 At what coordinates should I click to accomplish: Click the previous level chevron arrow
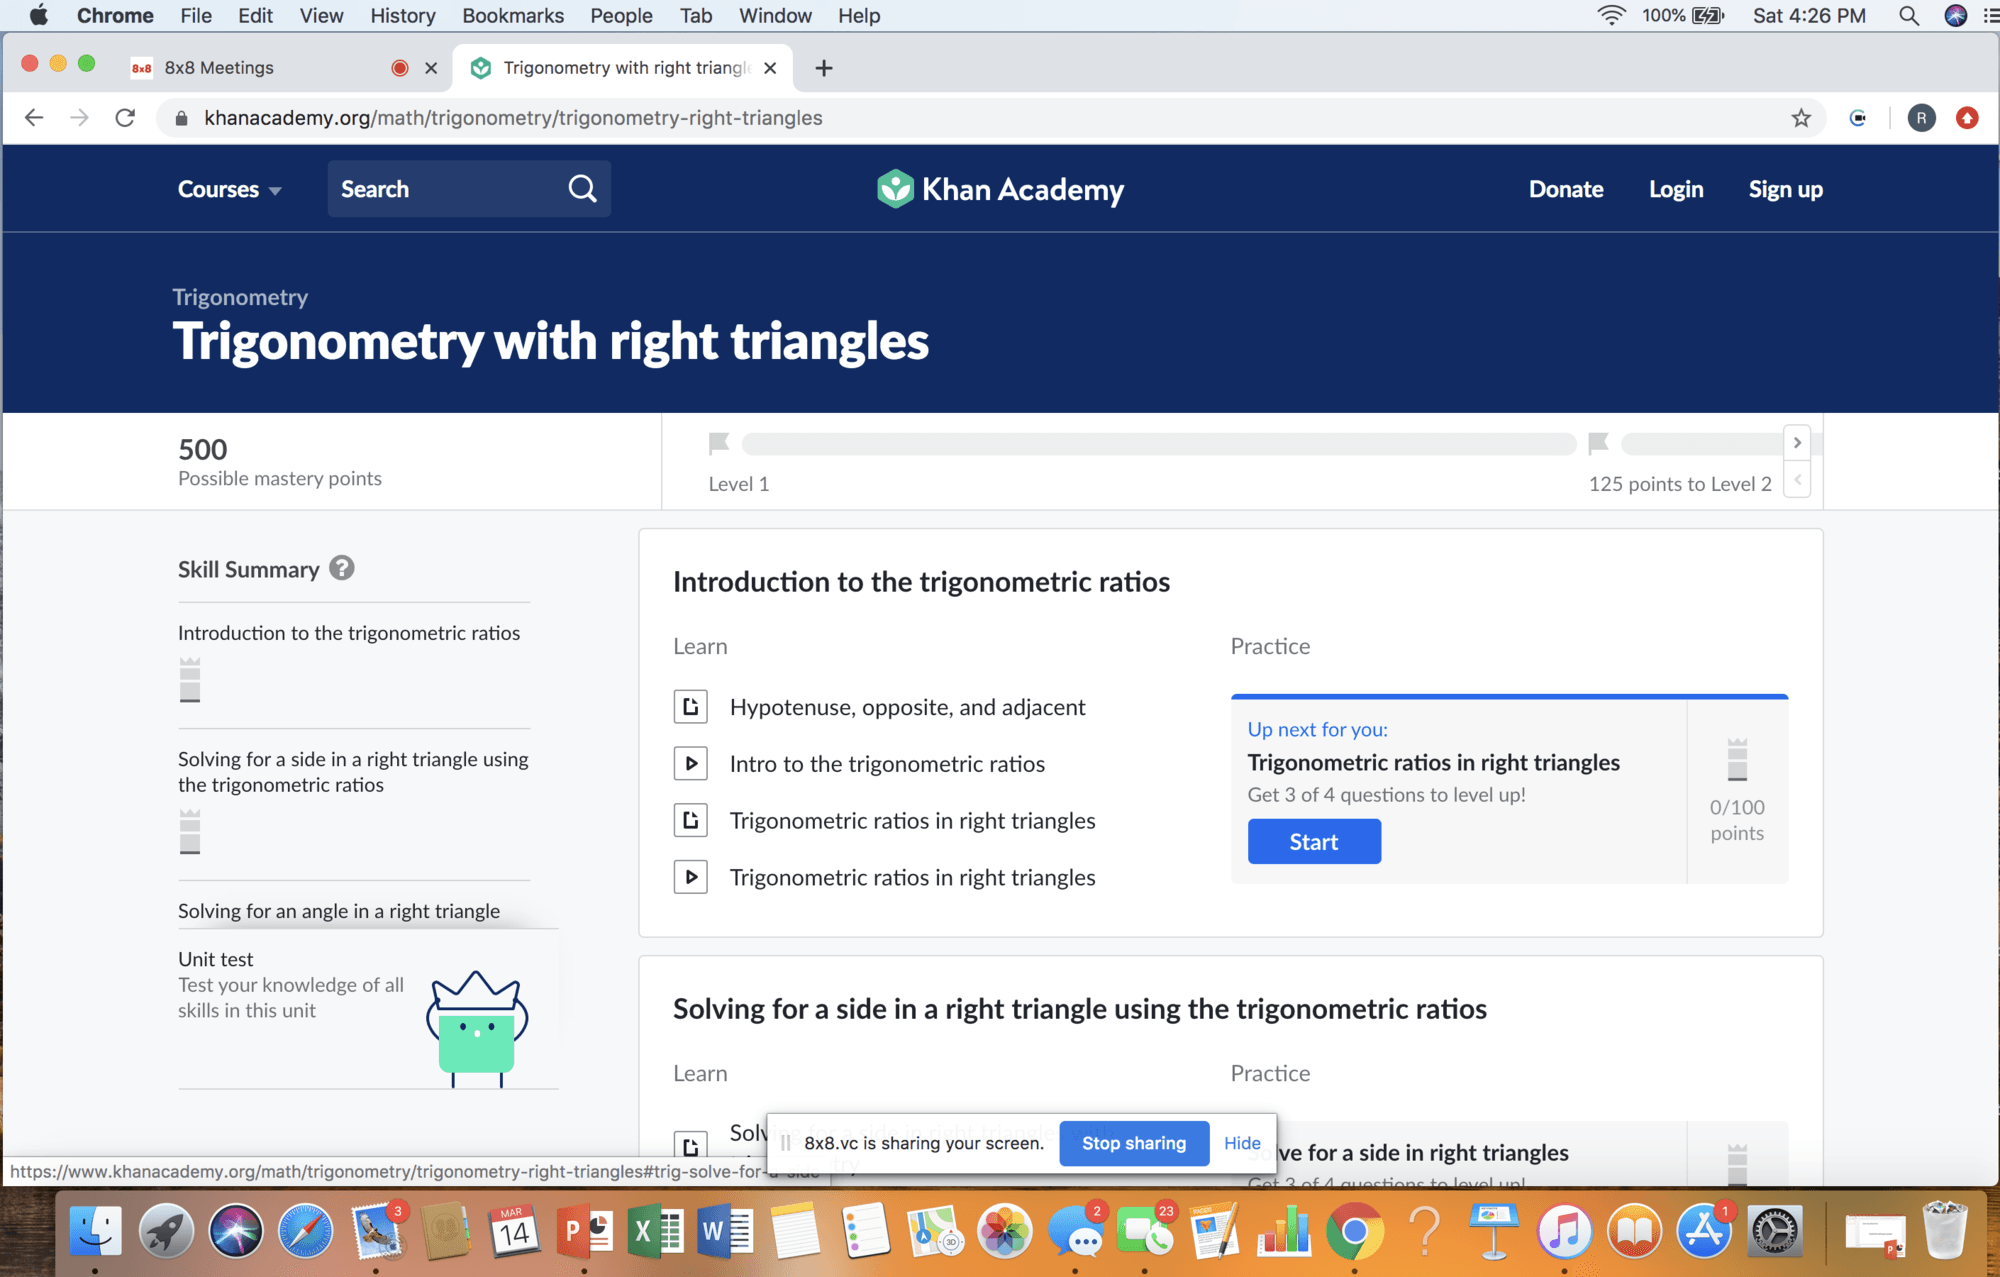point(1797,480)
